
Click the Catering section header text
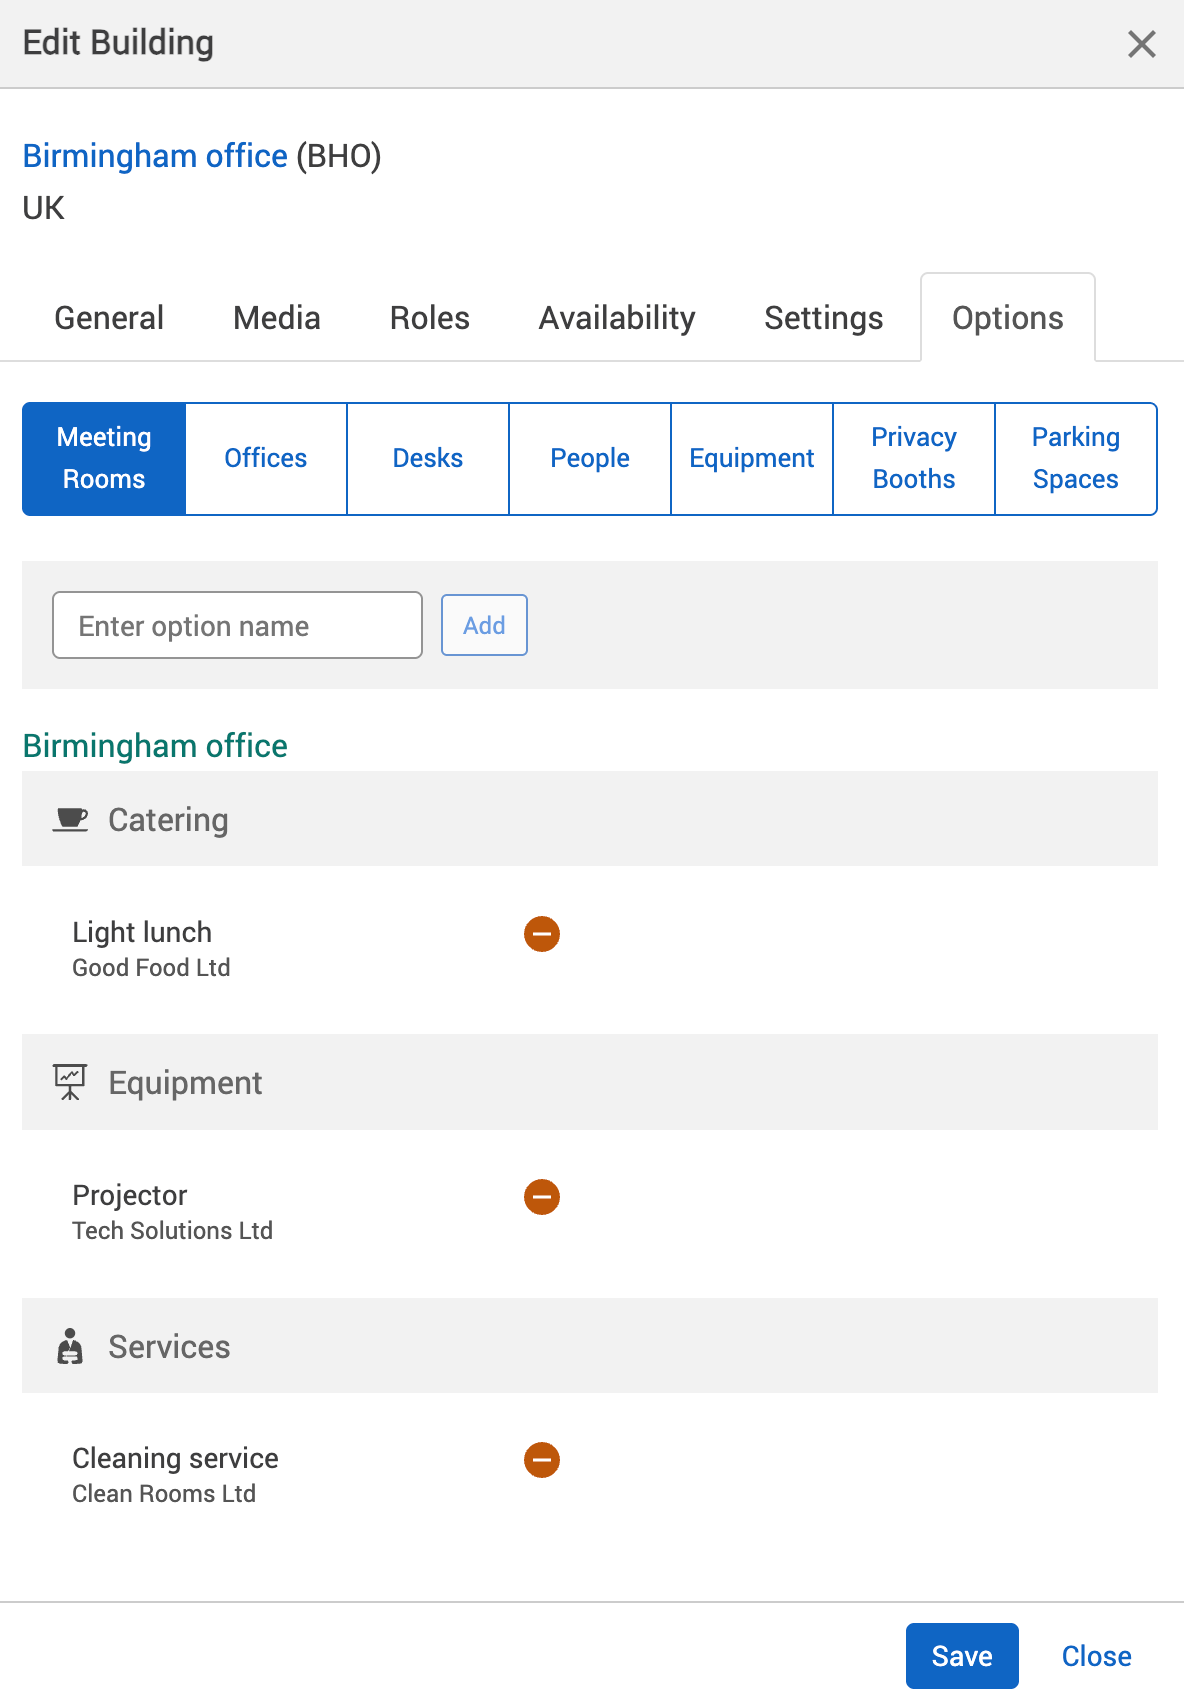[168, 820]
